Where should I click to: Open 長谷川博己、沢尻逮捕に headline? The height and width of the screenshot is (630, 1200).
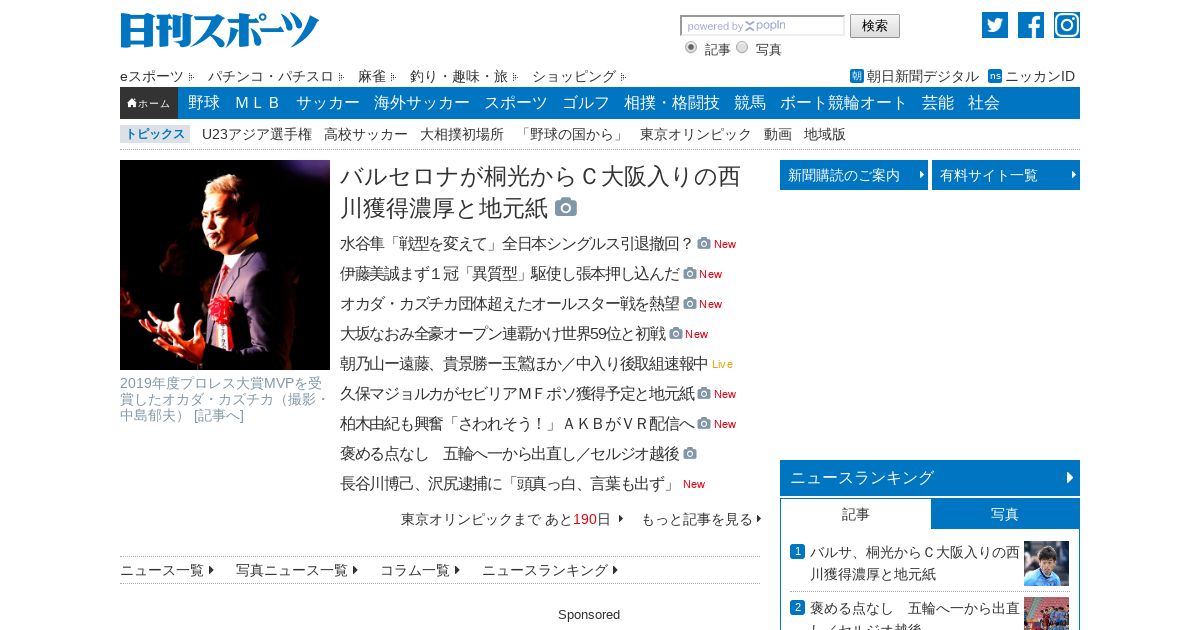point(508,483)
